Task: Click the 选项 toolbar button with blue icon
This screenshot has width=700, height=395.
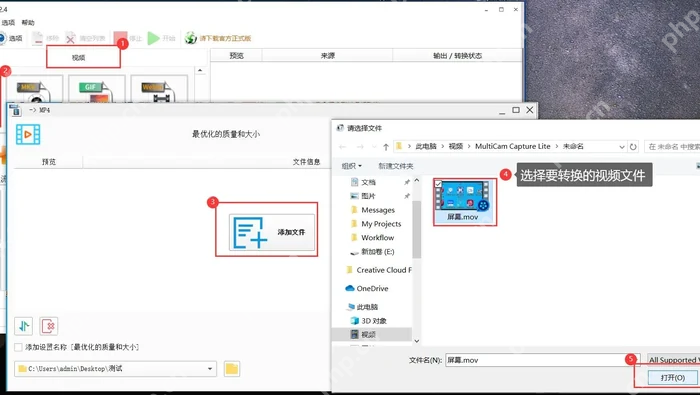Action: 10,38
